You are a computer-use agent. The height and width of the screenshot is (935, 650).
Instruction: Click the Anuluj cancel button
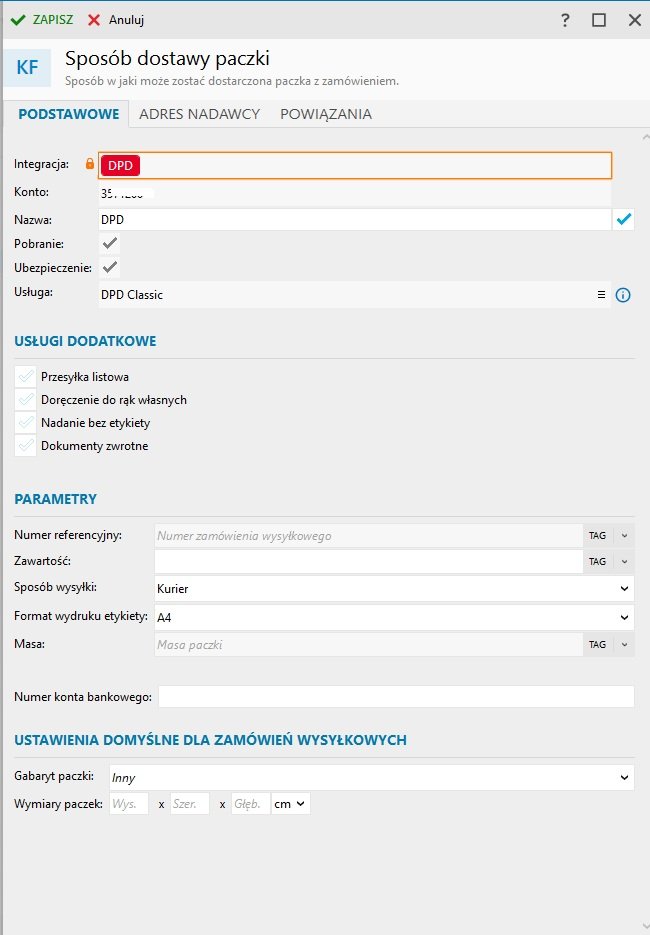pos(116,19)
